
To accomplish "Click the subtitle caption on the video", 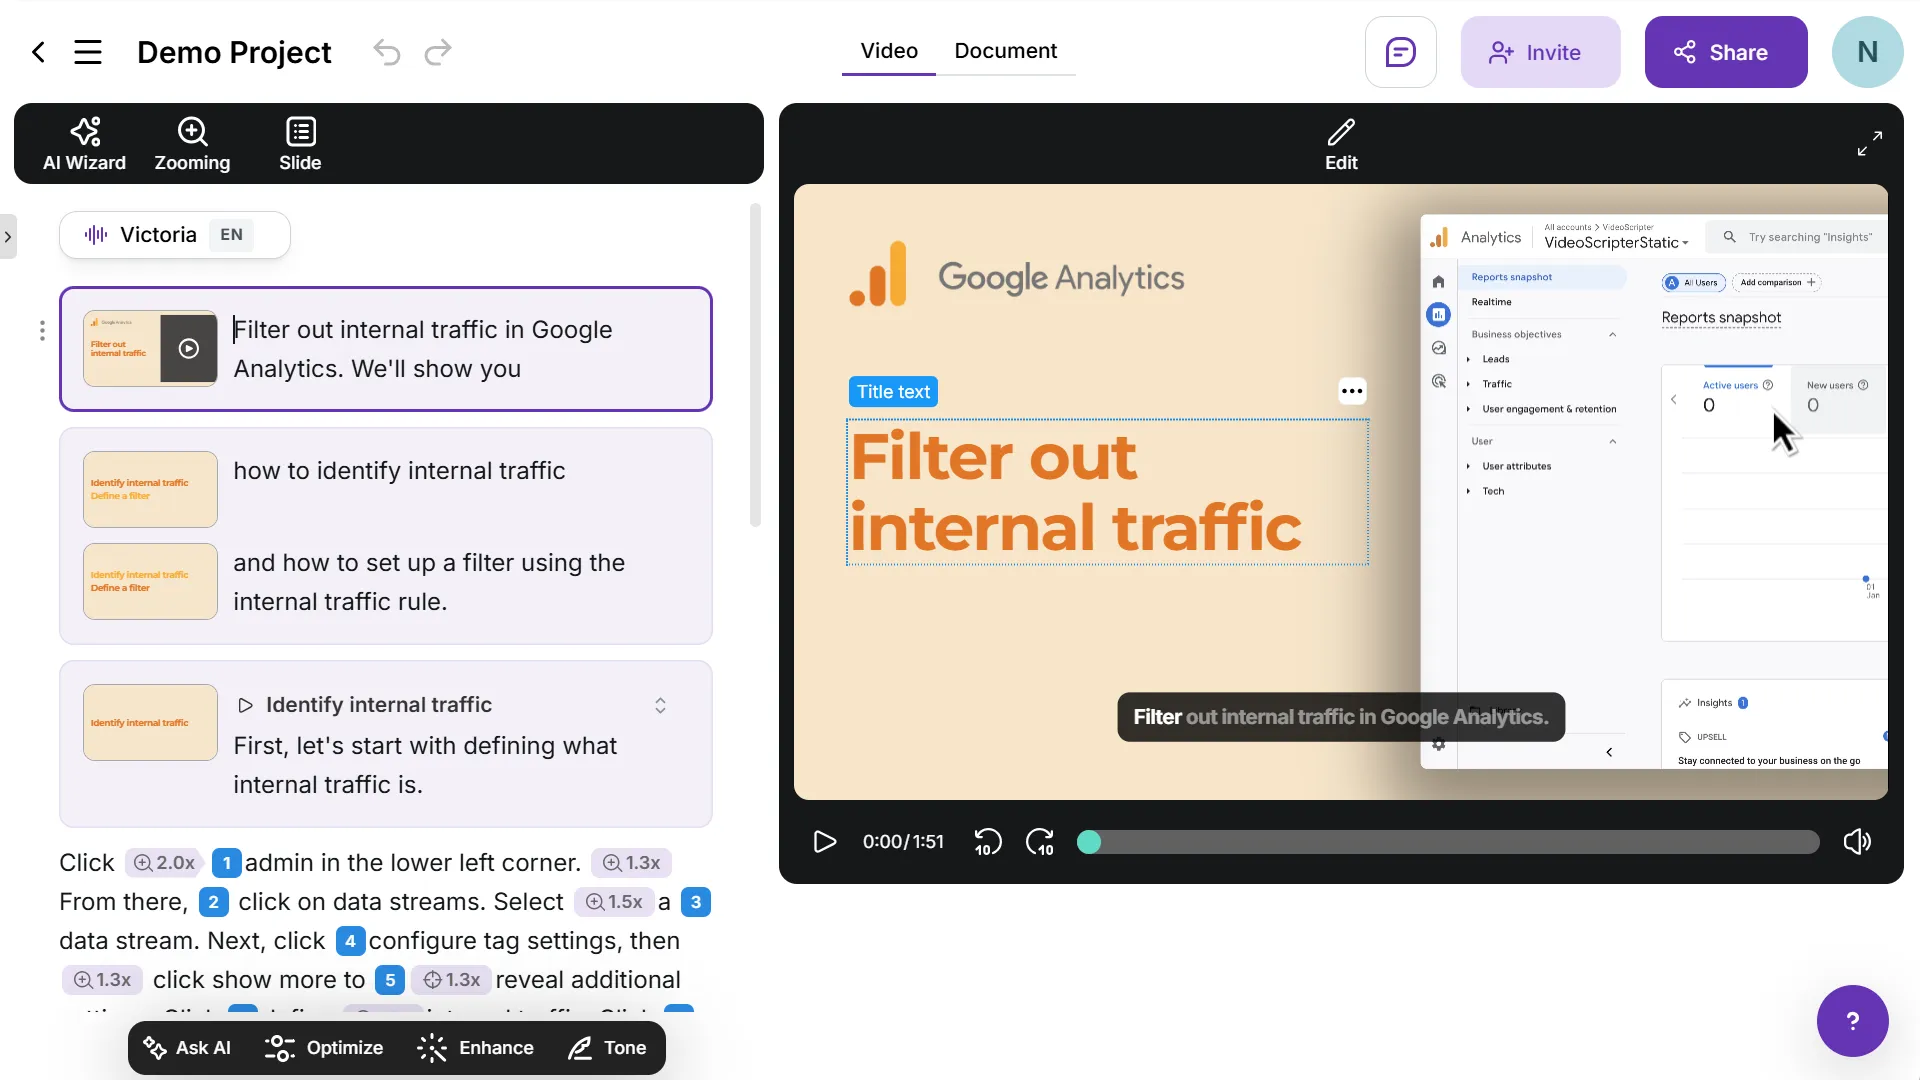I will [x=1340, y=717].
